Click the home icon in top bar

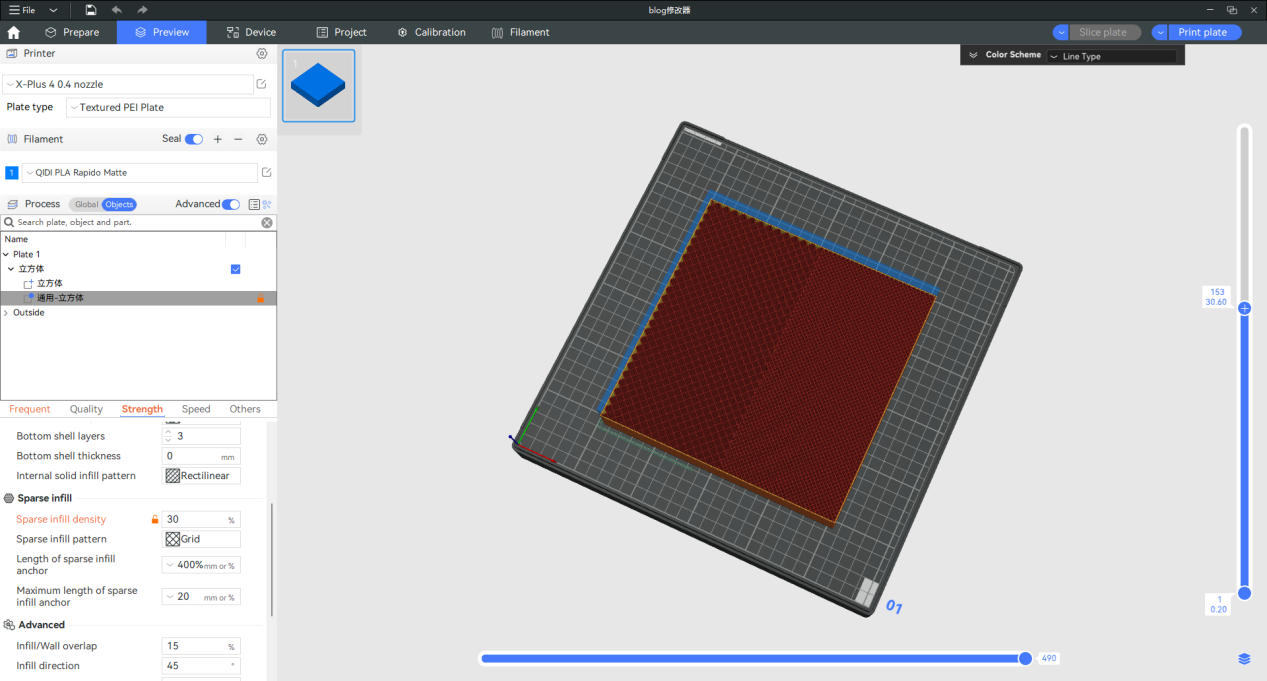(13, 32)
